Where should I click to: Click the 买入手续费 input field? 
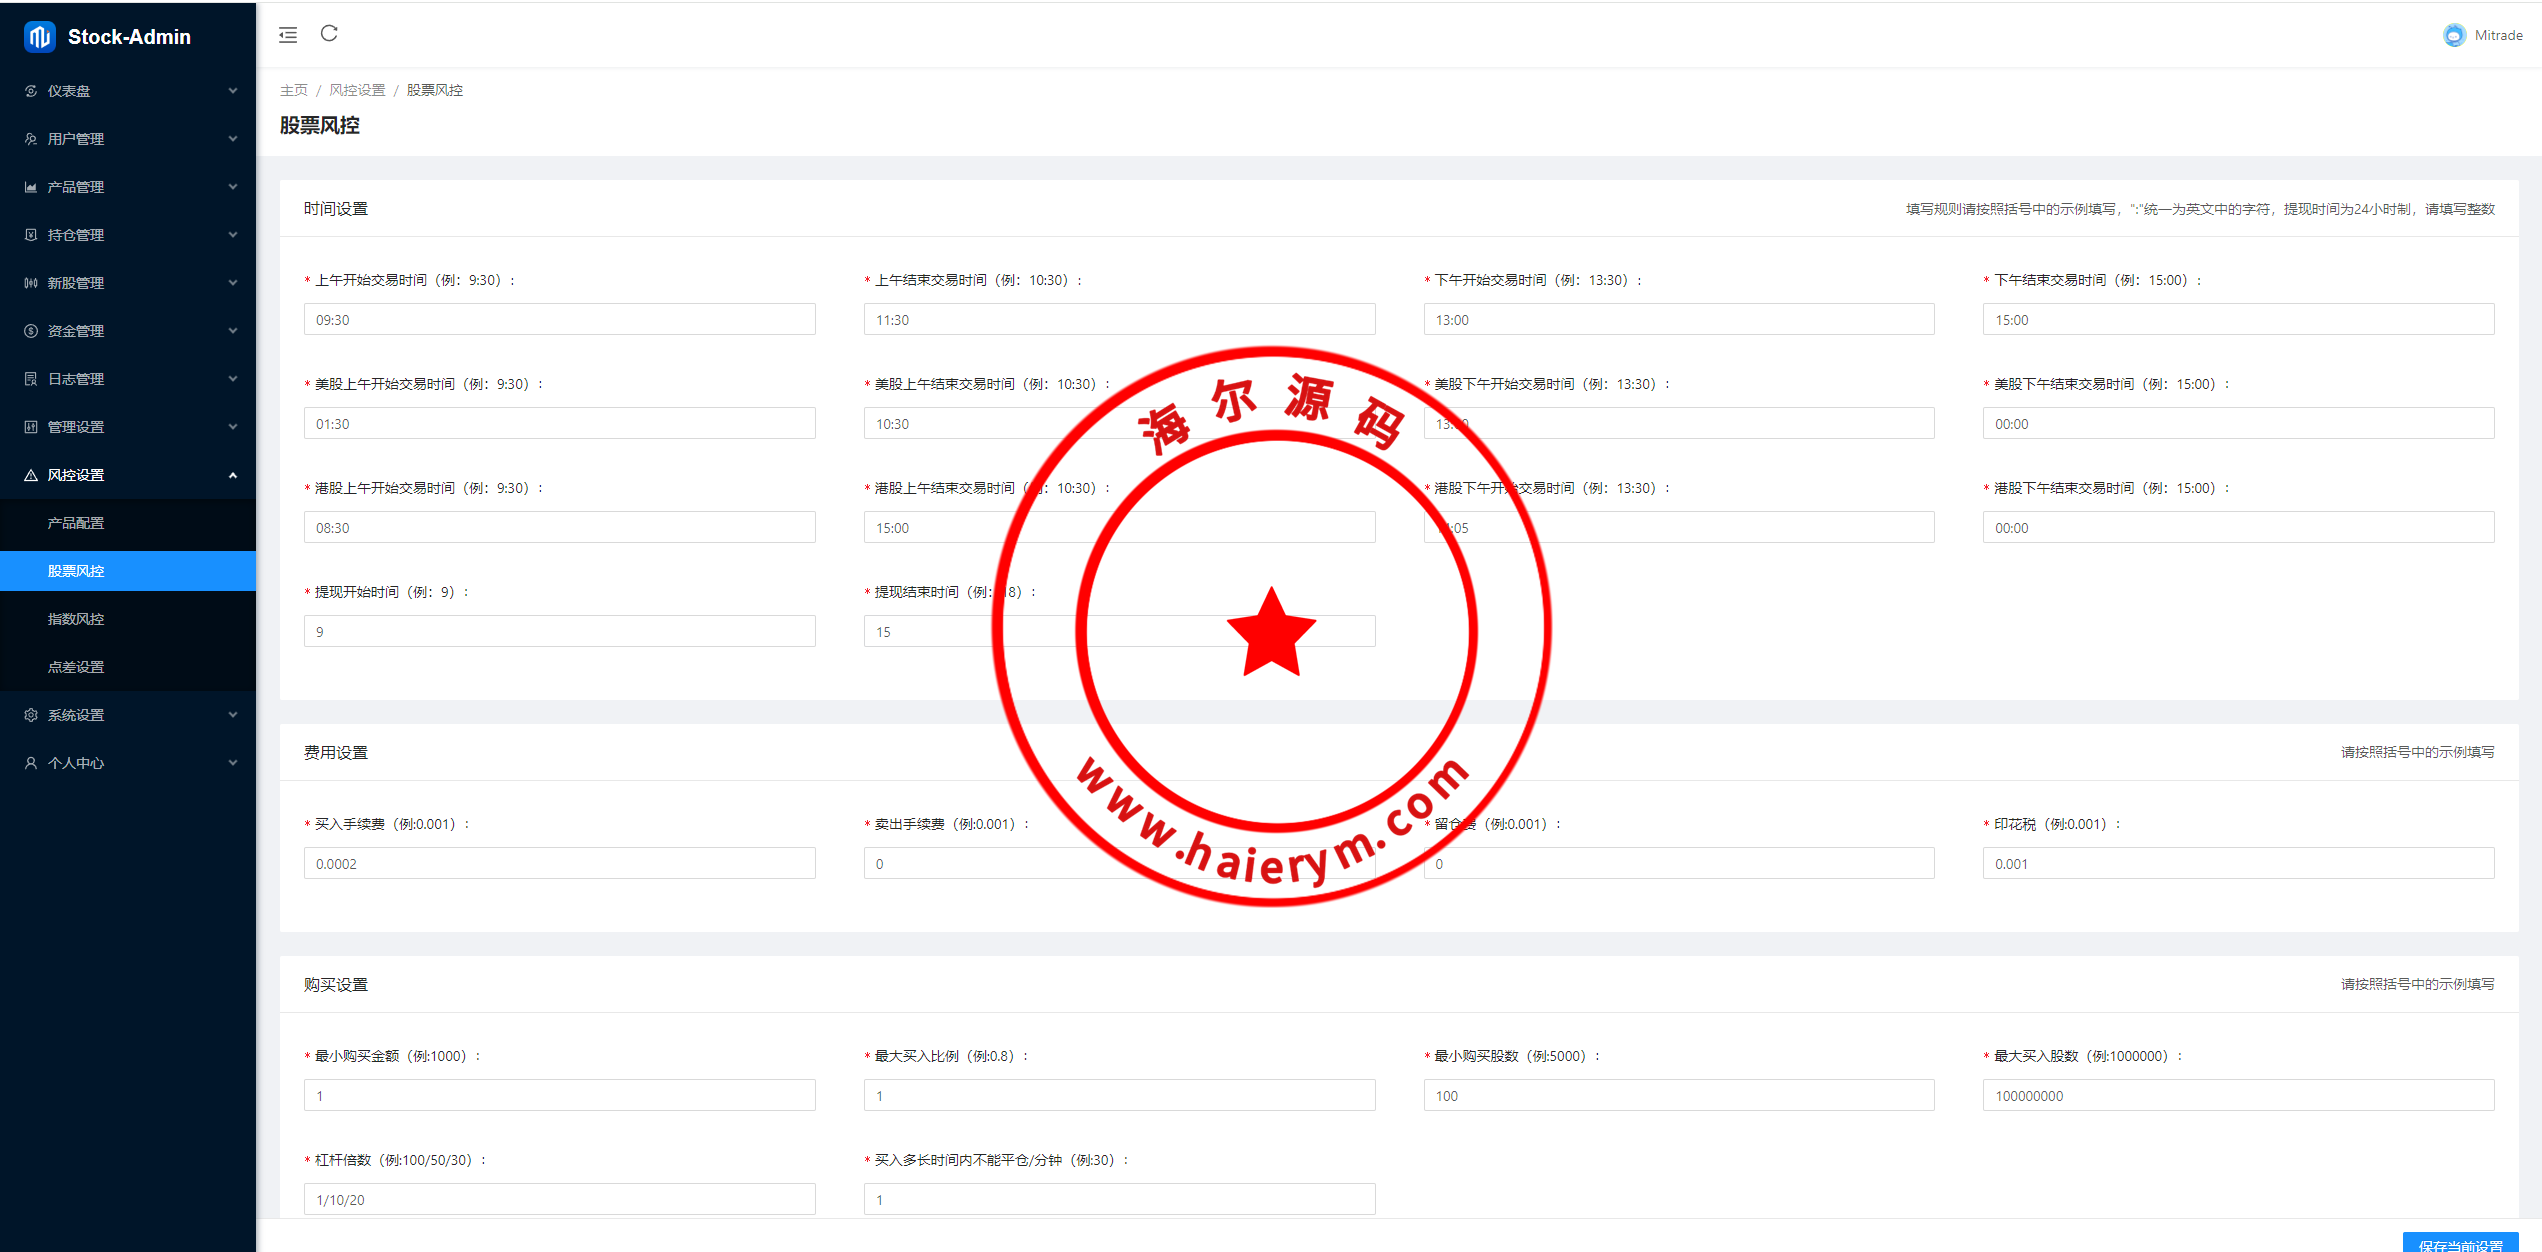click(x=559, y=863)
